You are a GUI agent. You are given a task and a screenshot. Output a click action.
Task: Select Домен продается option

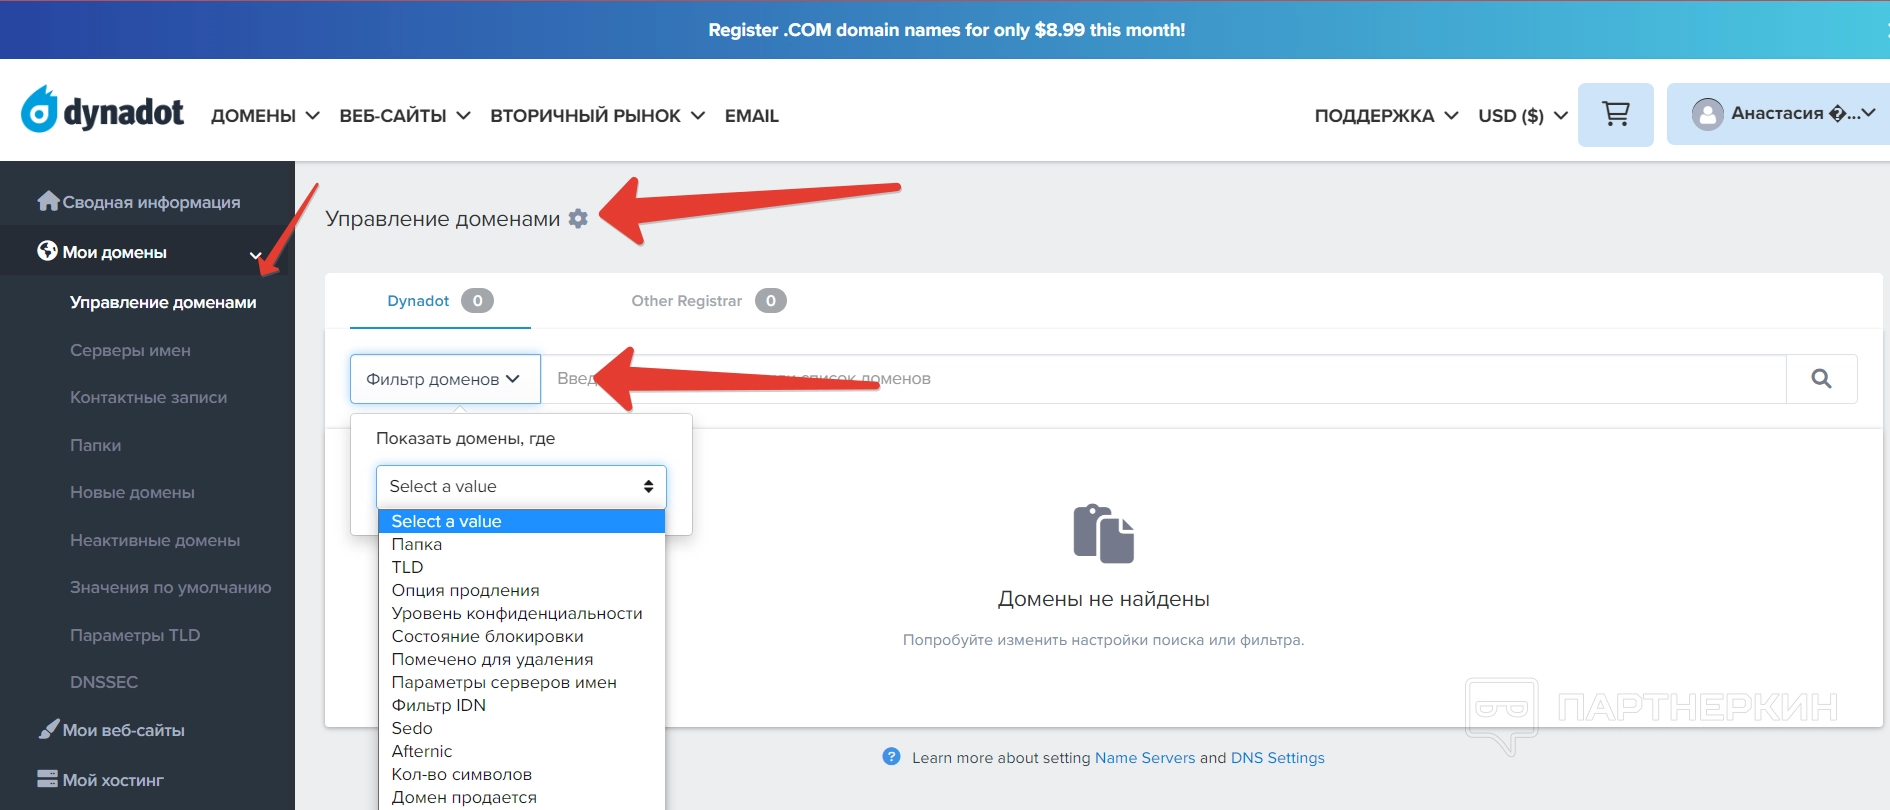tap(521, 797)
